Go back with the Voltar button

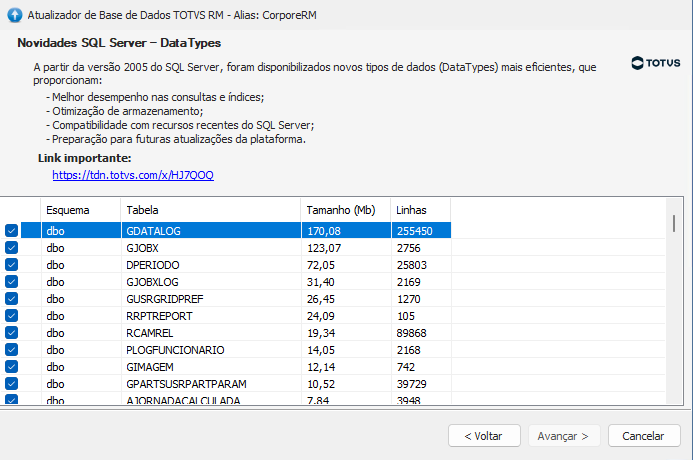[x=484, y=436]
